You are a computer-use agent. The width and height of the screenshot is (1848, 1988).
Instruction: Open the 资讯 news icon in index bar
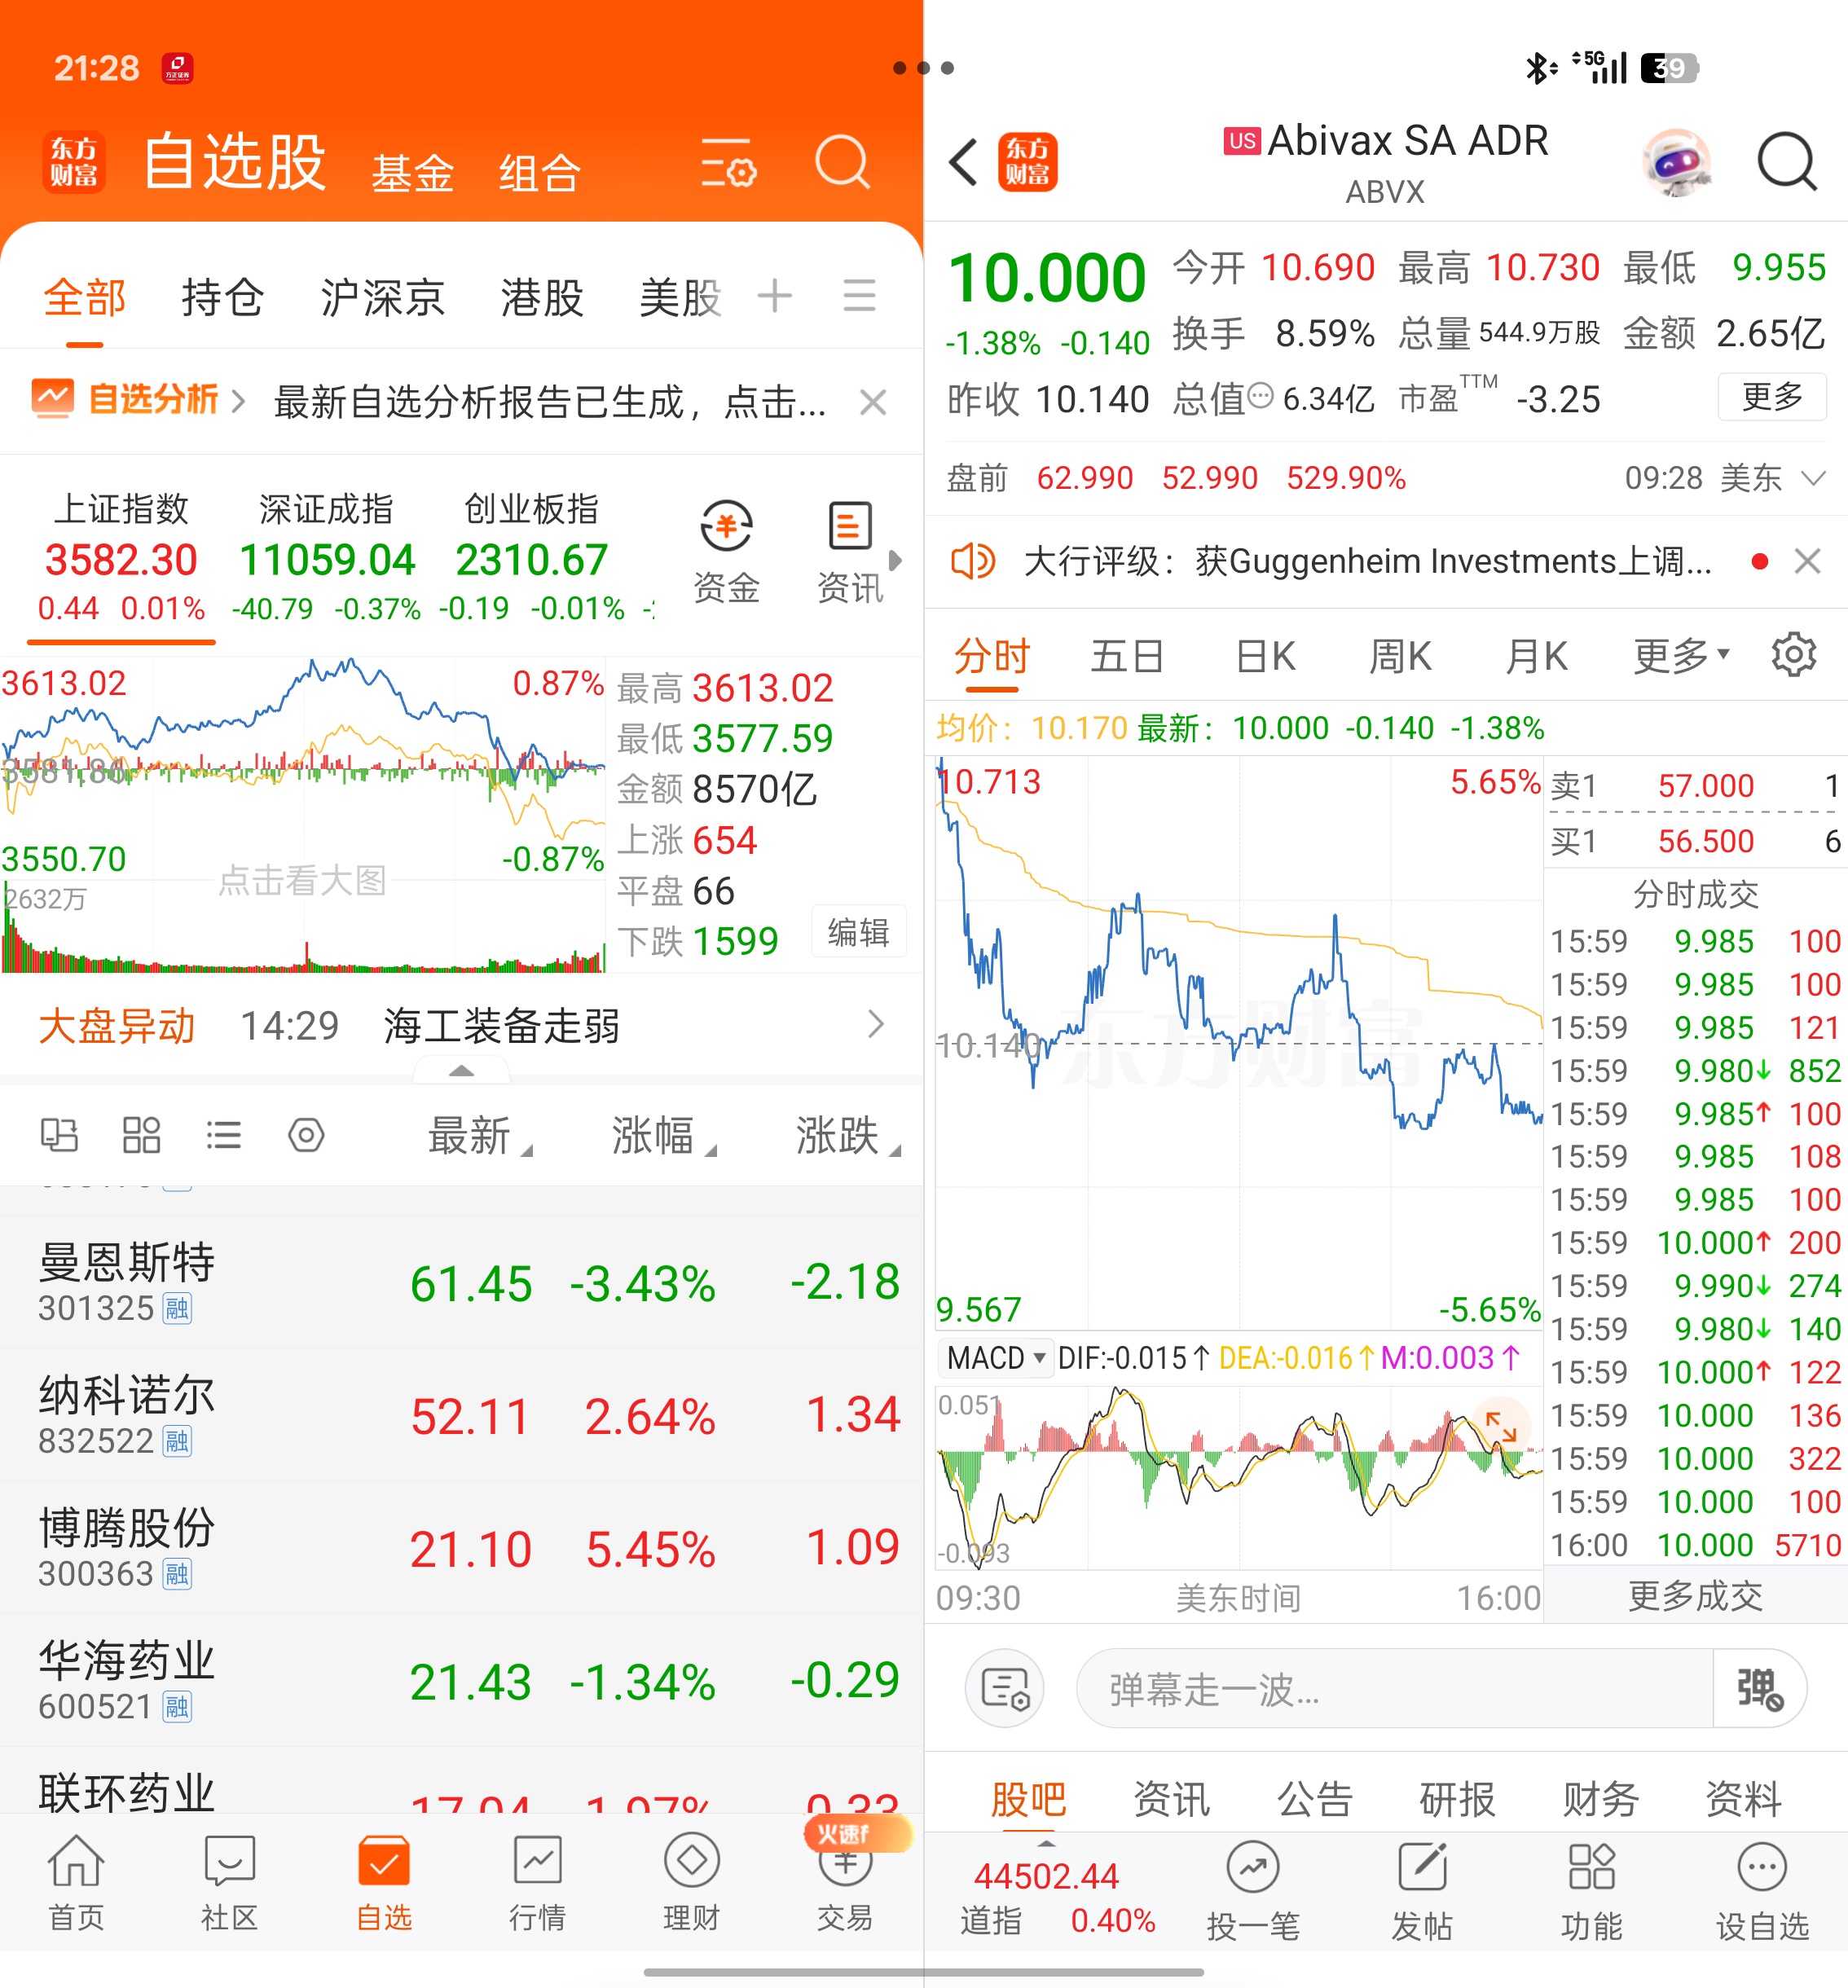pyautogui.click(x=850, y=553)
